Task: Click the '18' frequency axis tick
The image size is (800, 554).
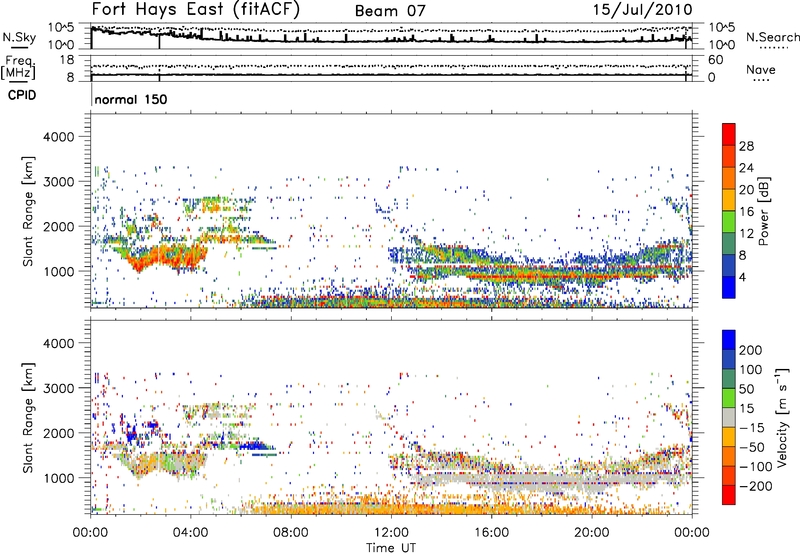Action: point(67,60)
